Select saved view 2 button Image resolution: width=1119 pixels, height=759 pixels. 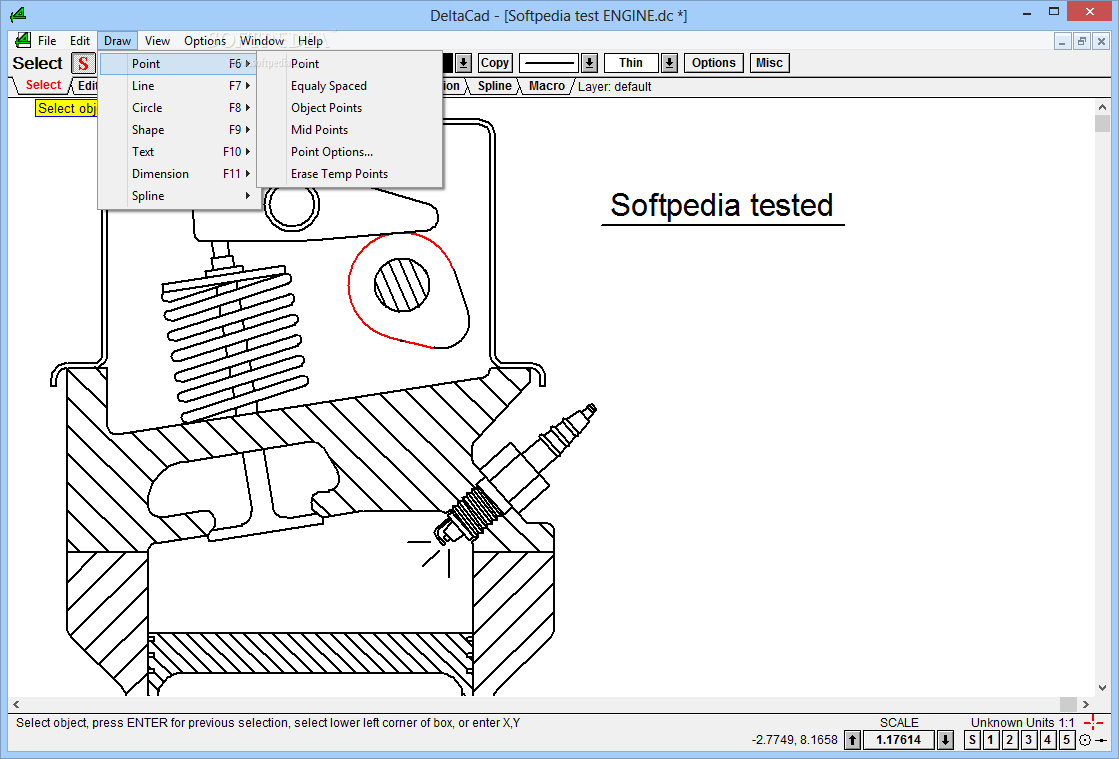tap(1010, 740)
